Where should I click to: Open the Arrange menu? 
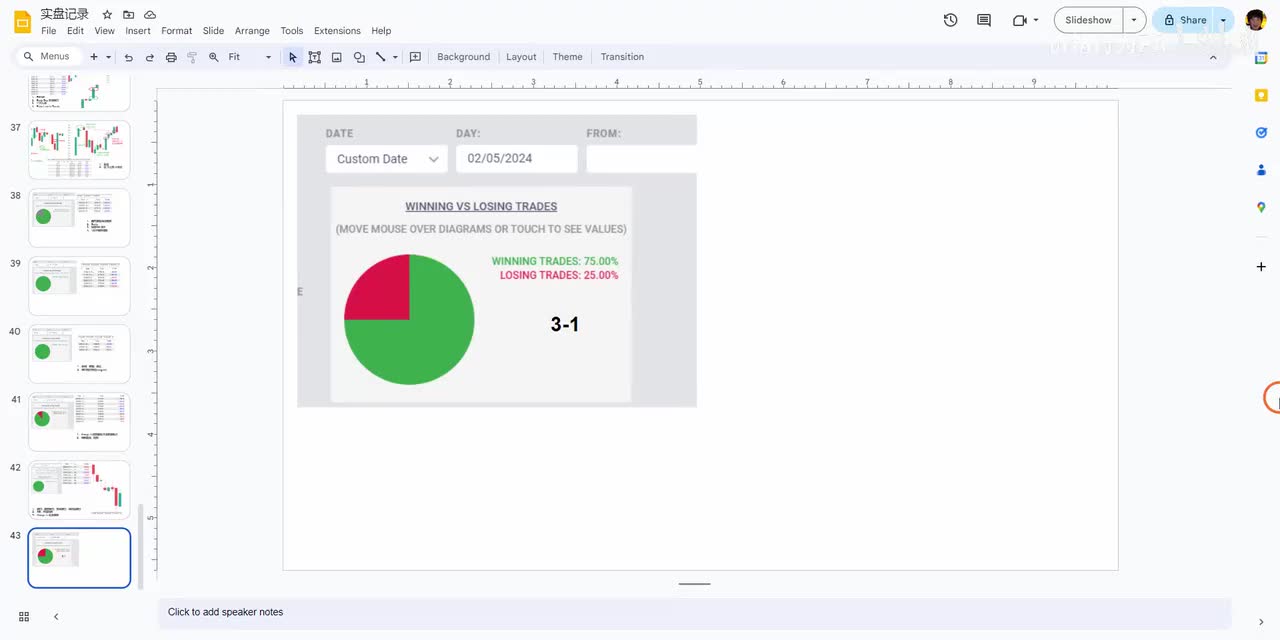coord(252,31)
